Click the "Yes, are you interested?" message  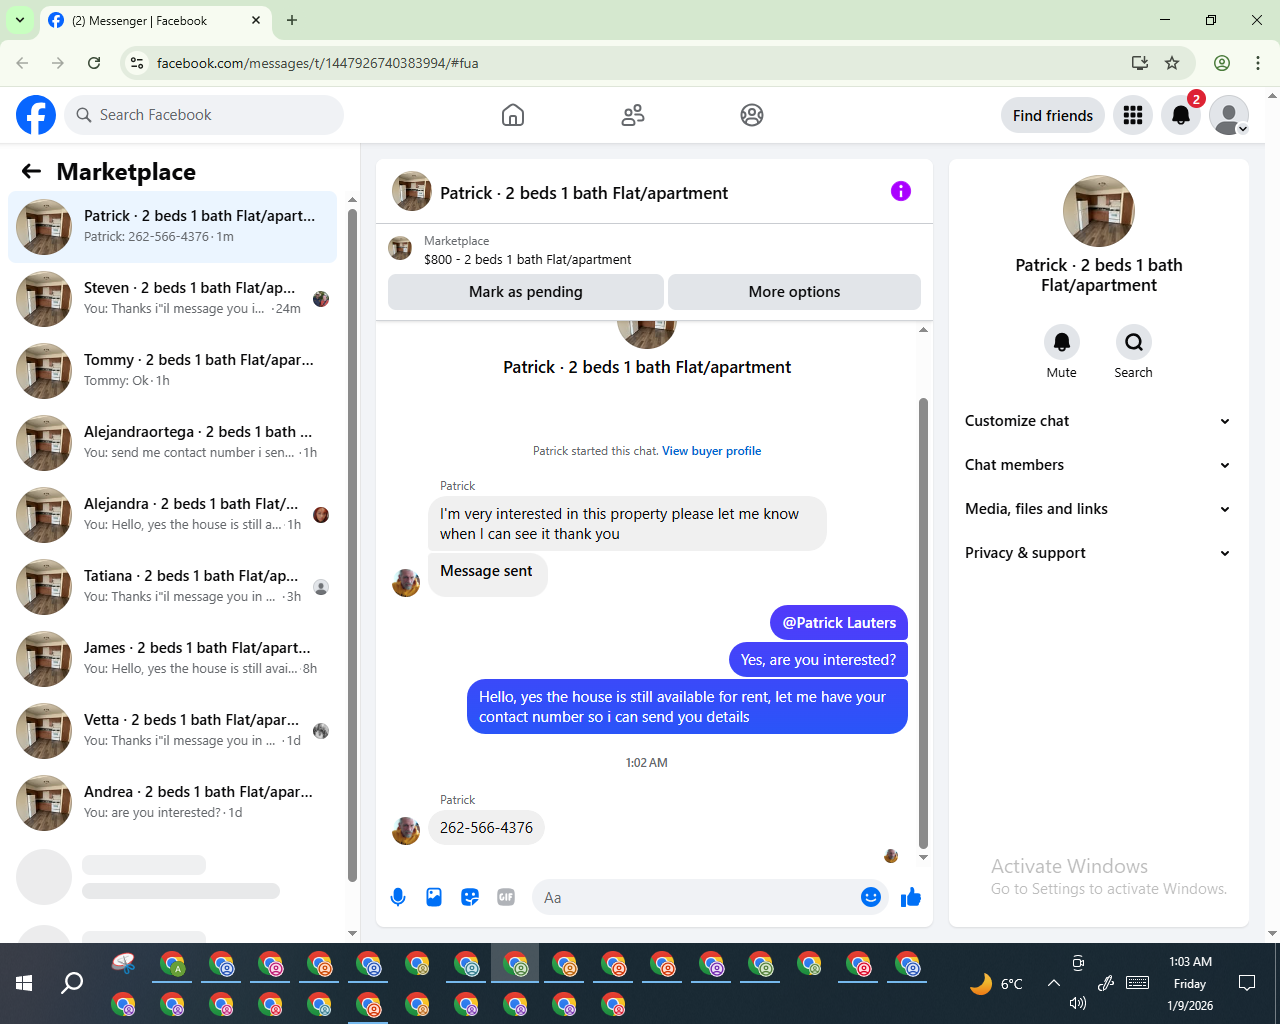[x=818, y=660]
